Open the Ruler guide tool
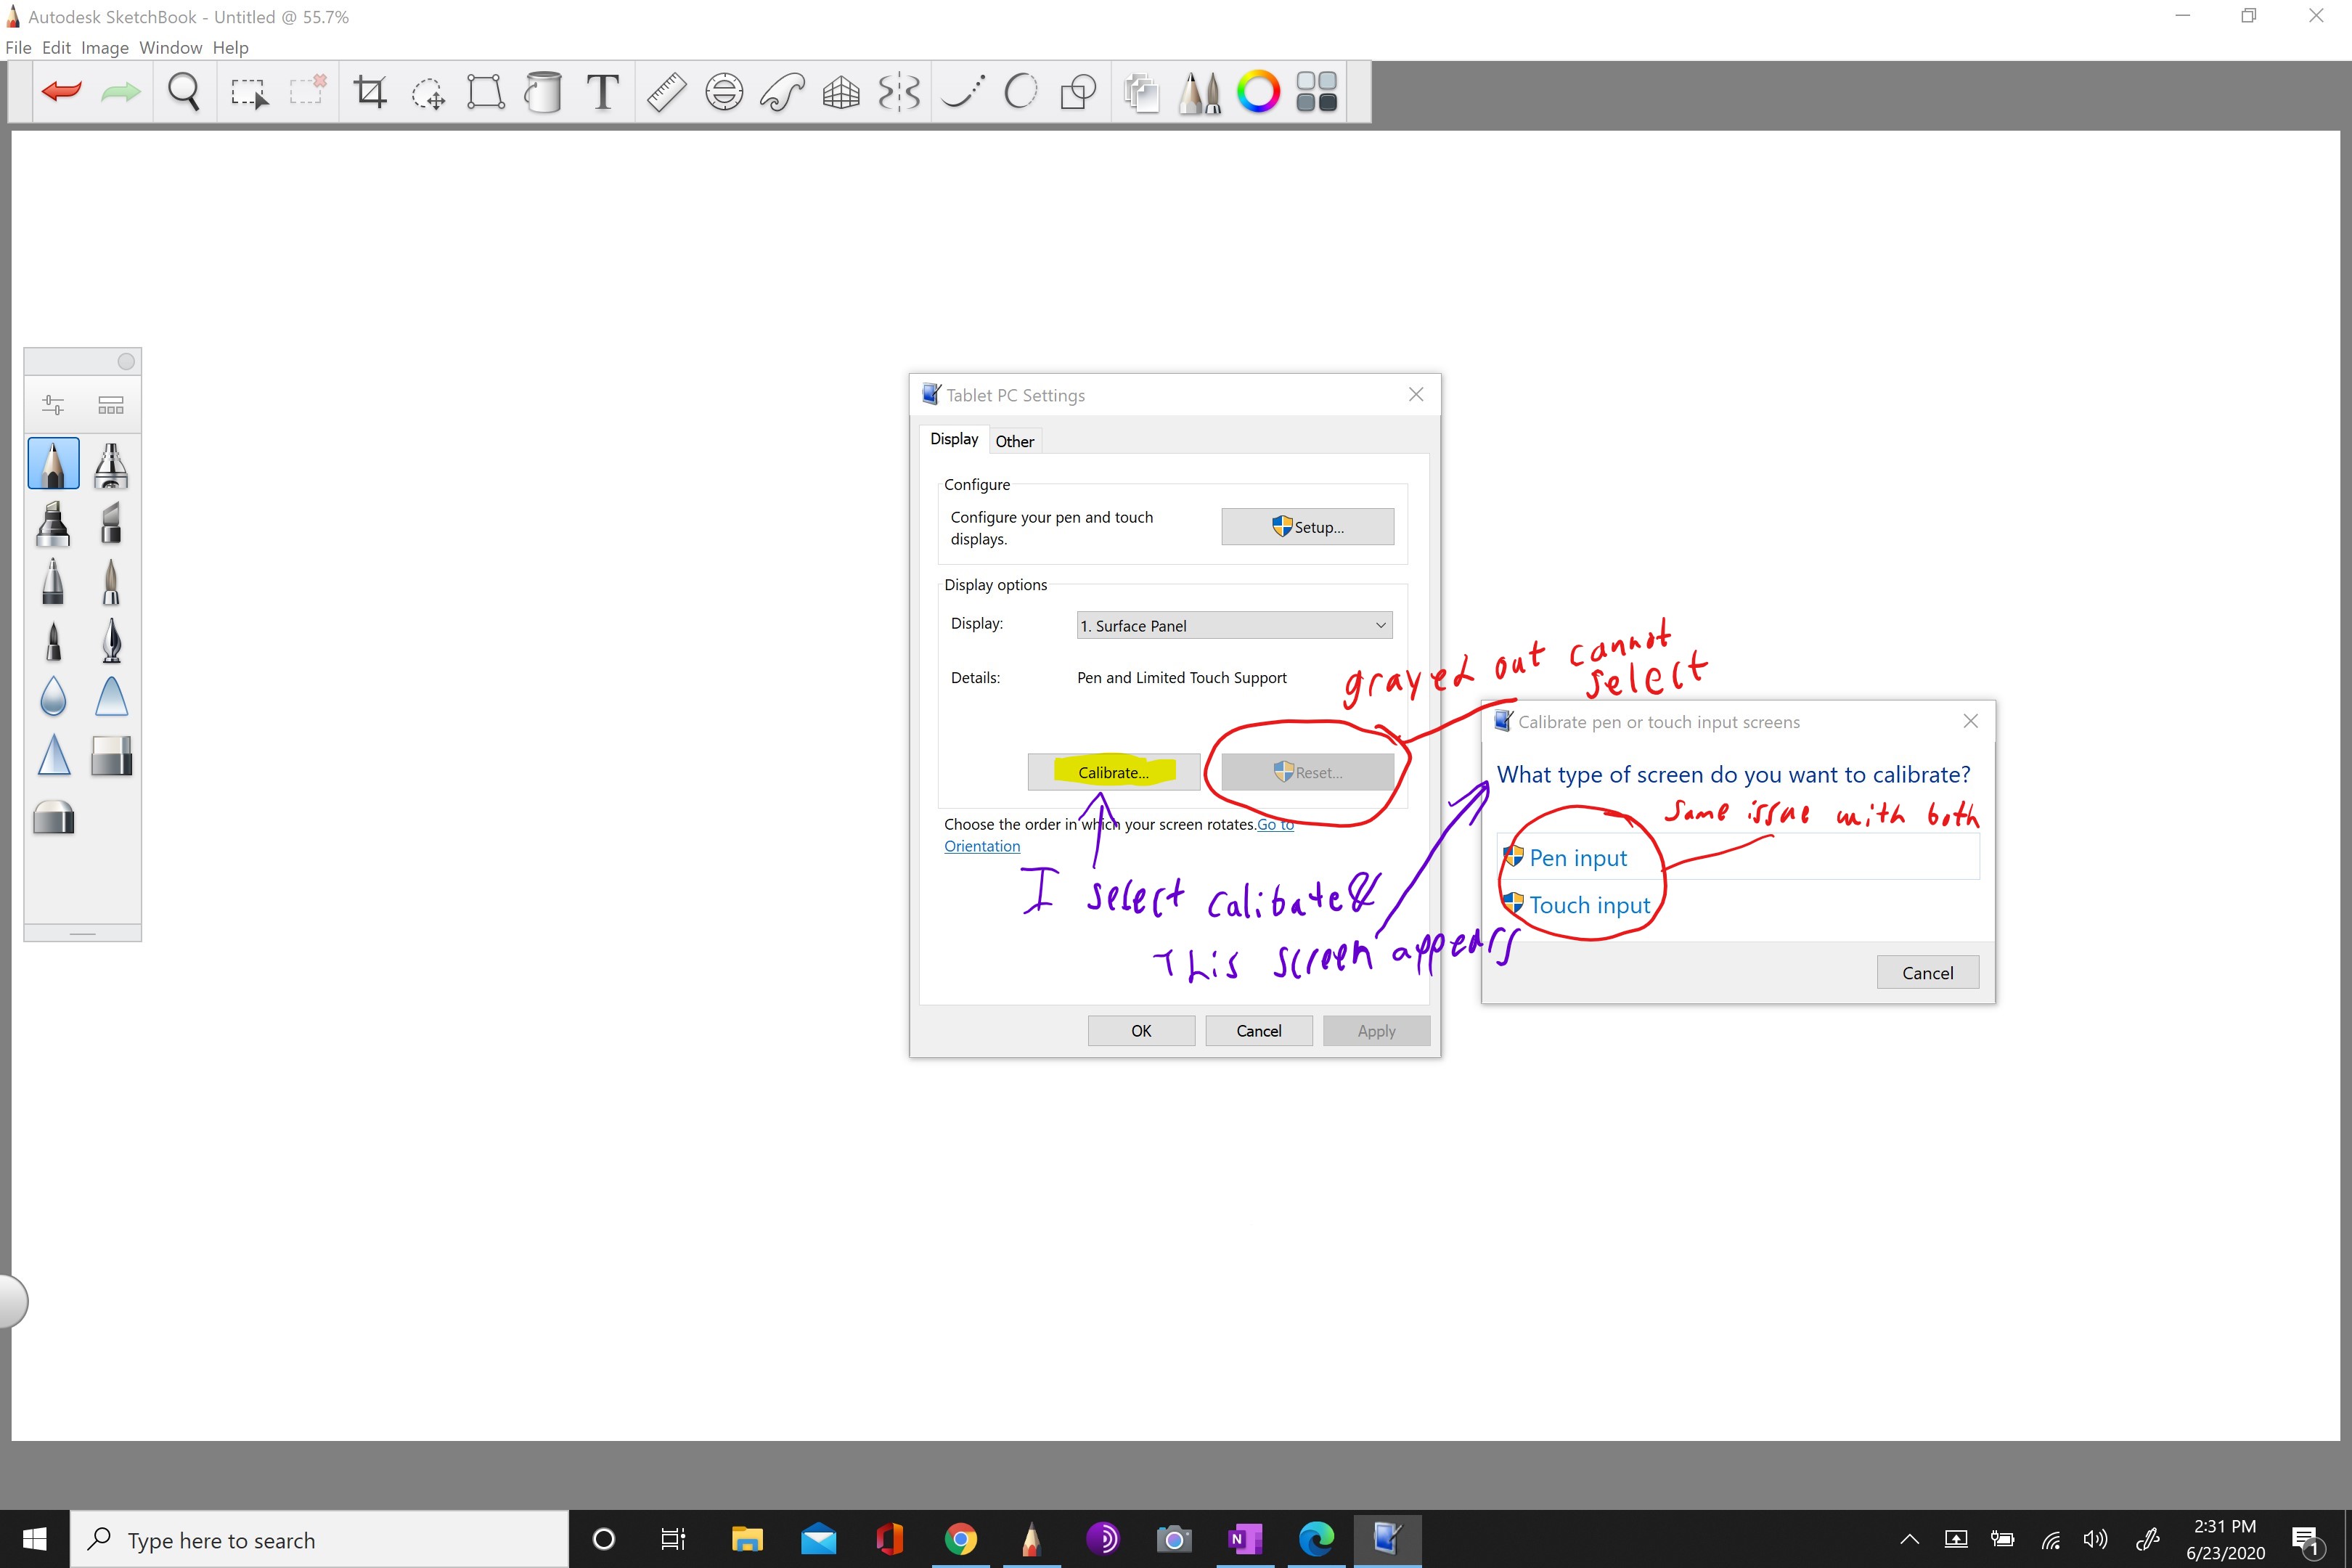This screenshot has width=2352, height=1568. 666,92
